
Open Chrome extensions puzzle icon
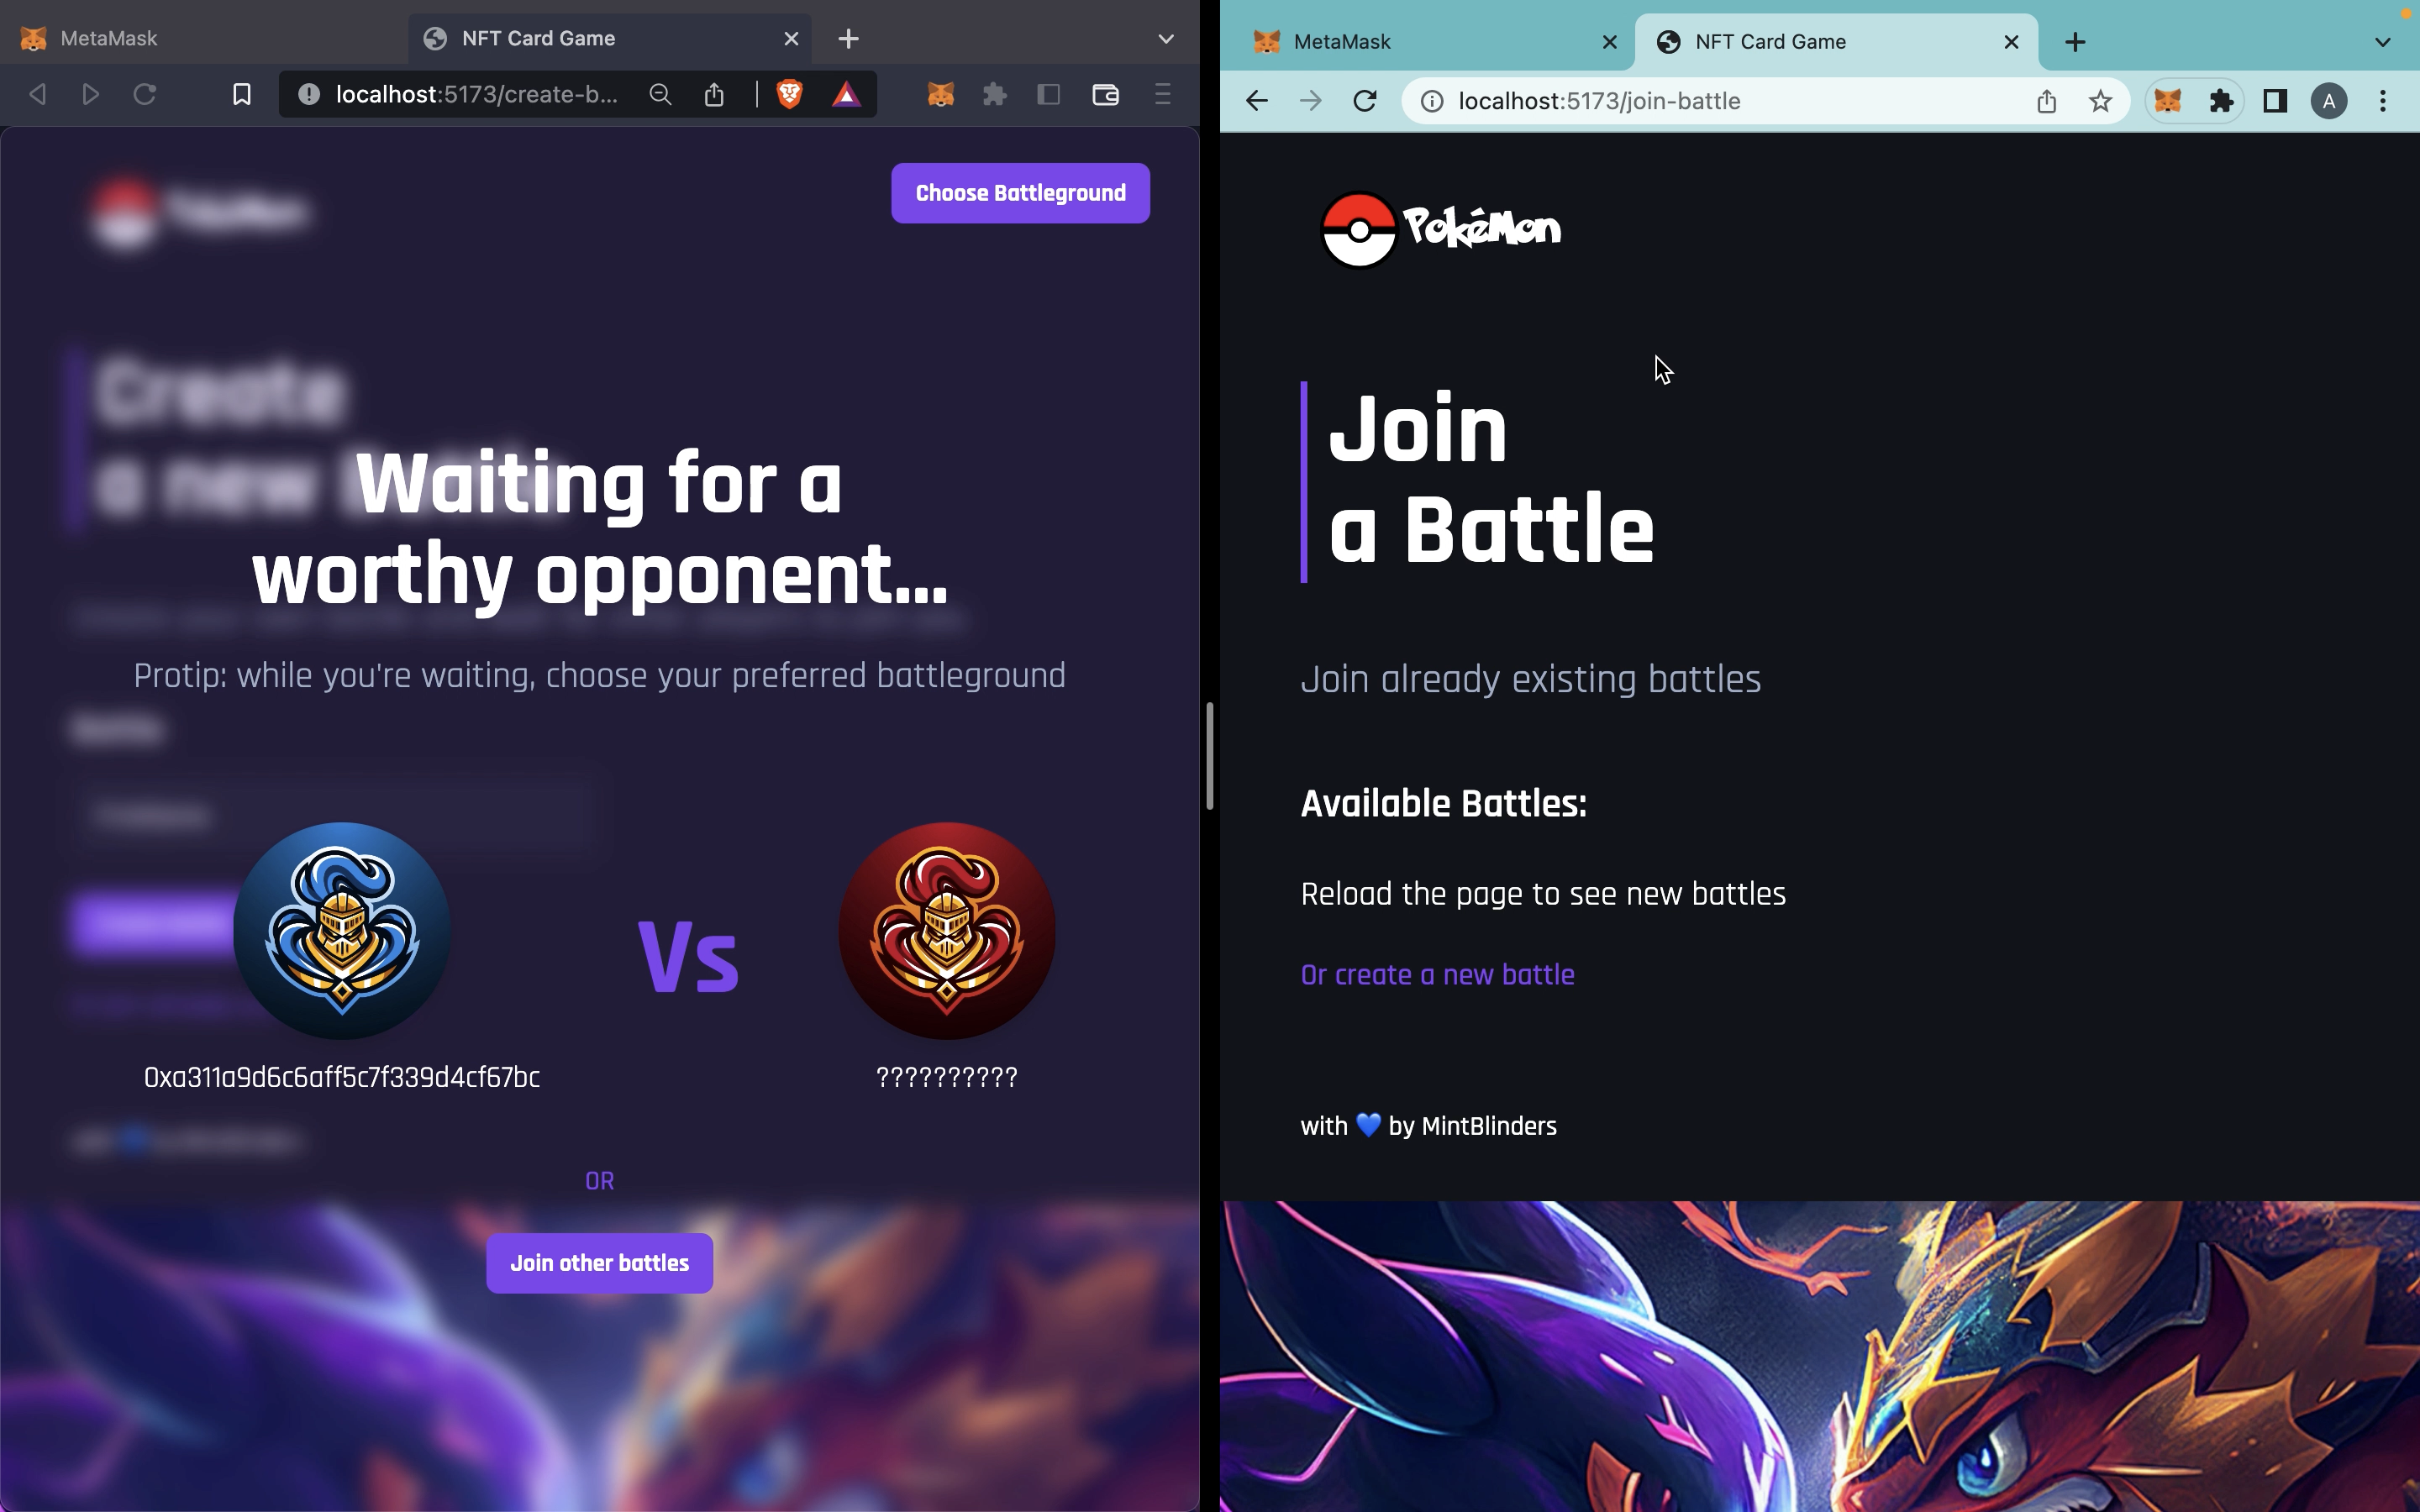coord(2221,101)
